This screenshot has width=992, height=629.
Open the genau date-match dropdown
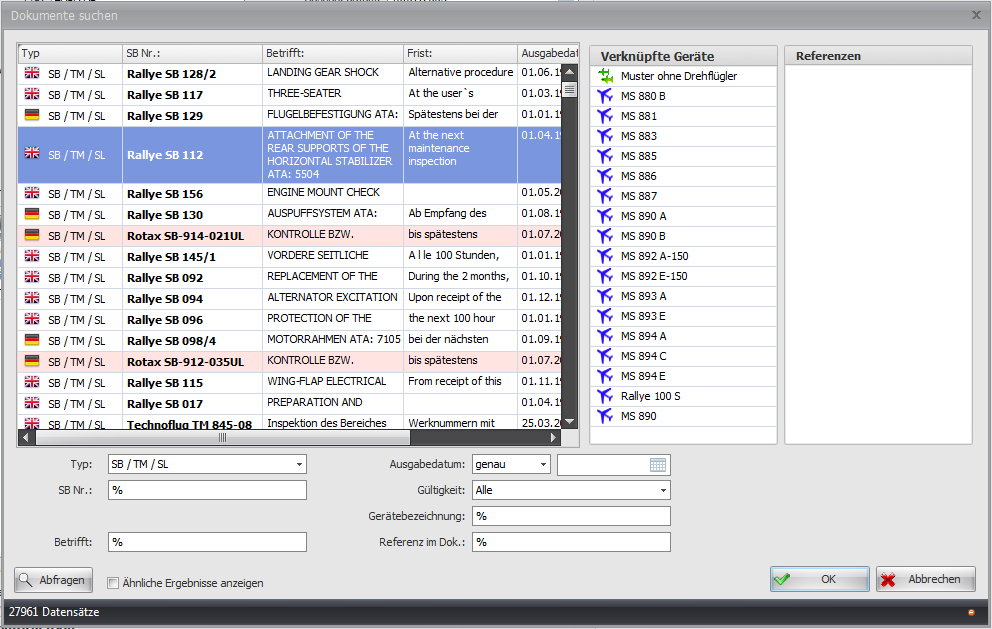543,465
